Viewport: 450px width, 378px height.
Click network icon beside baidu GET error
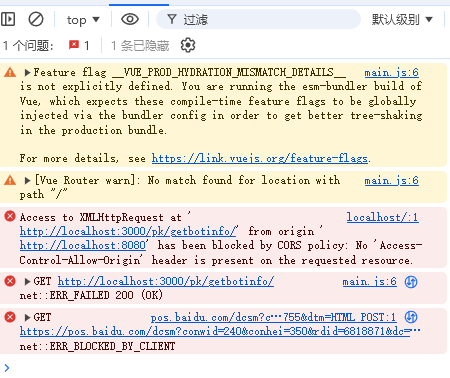tap(411, 317)
